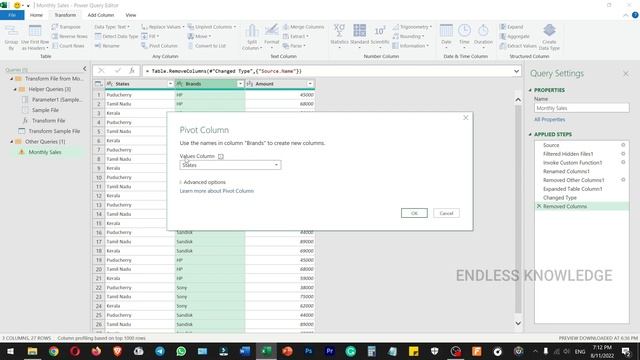The image size is (640, 360).
Task: Click the preview scrollbar down arrow
Action: point(518,323)
